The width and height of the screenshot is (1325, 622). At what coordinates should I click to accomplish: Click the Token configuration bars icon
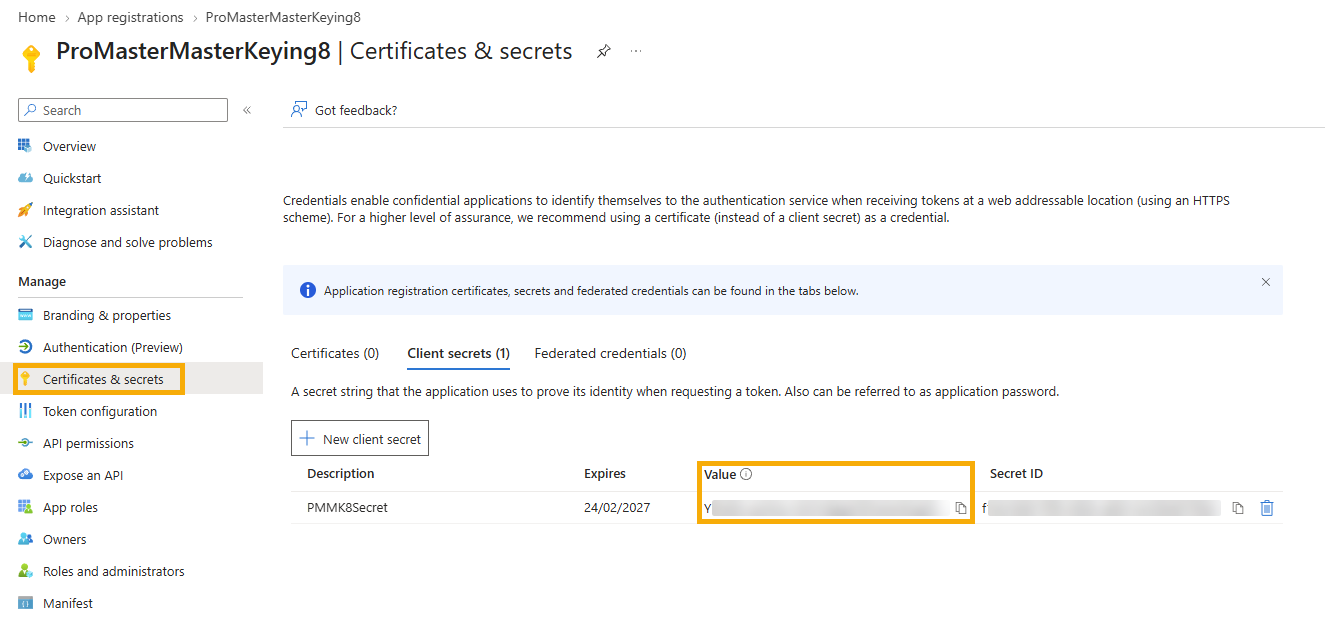point(25,411)
